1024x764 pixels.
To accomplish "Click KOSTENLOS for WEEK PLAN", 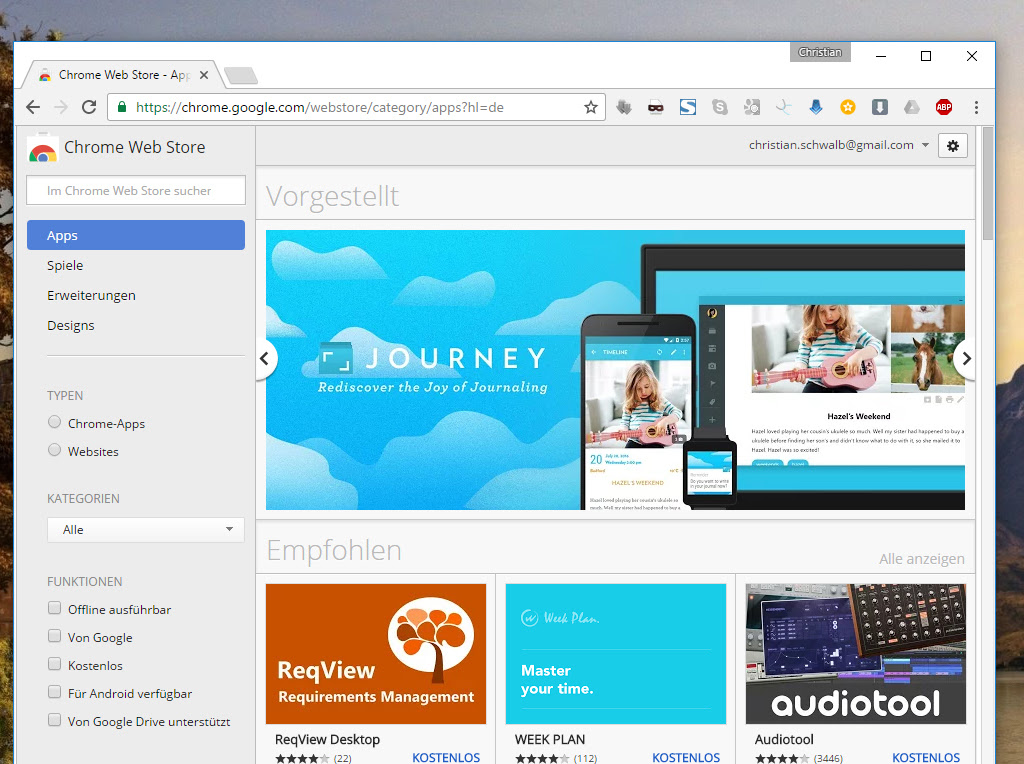I will (686, 757).
